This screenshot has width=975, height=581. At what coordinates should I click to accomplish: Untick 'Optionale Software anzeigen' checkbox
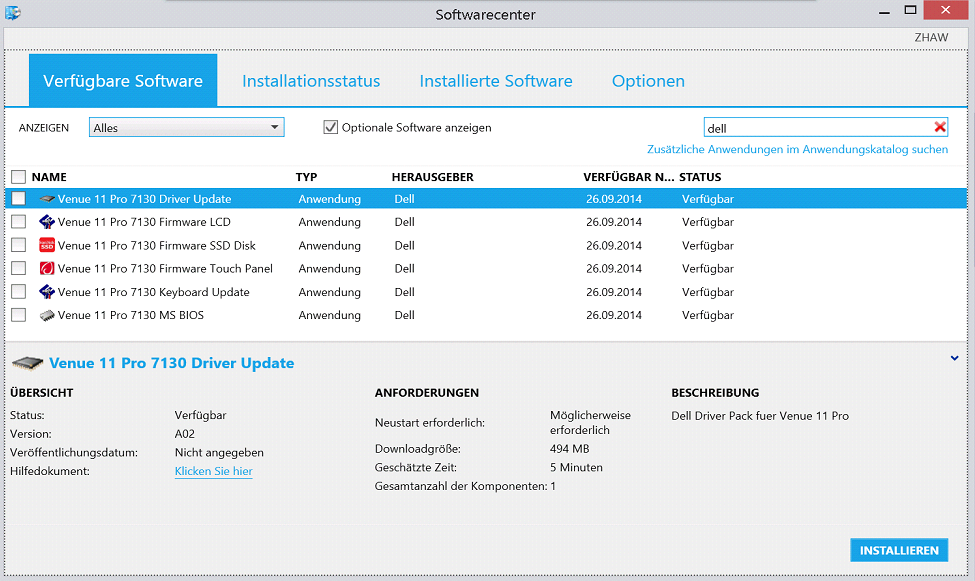[331, 128]
